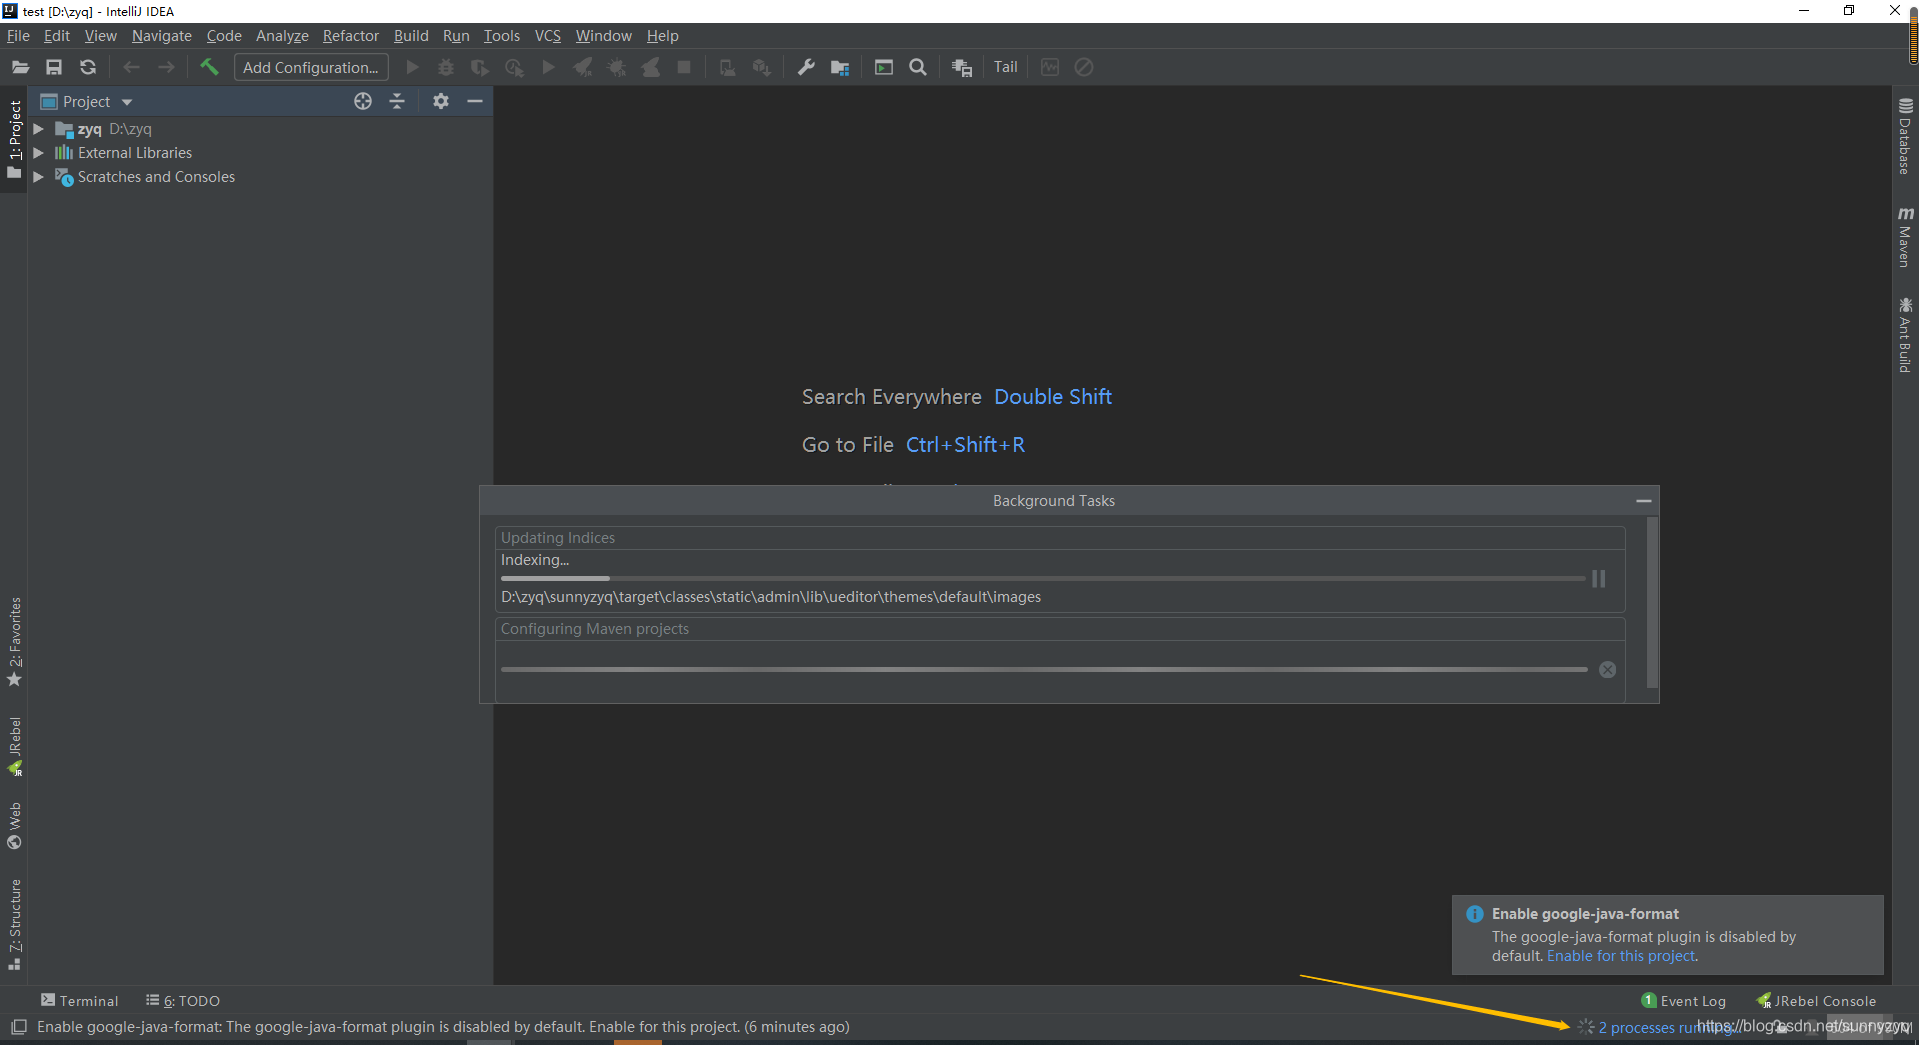1919x1045 pixels.
Task: Expand the zyq project folder
Action: coord(38,129)
